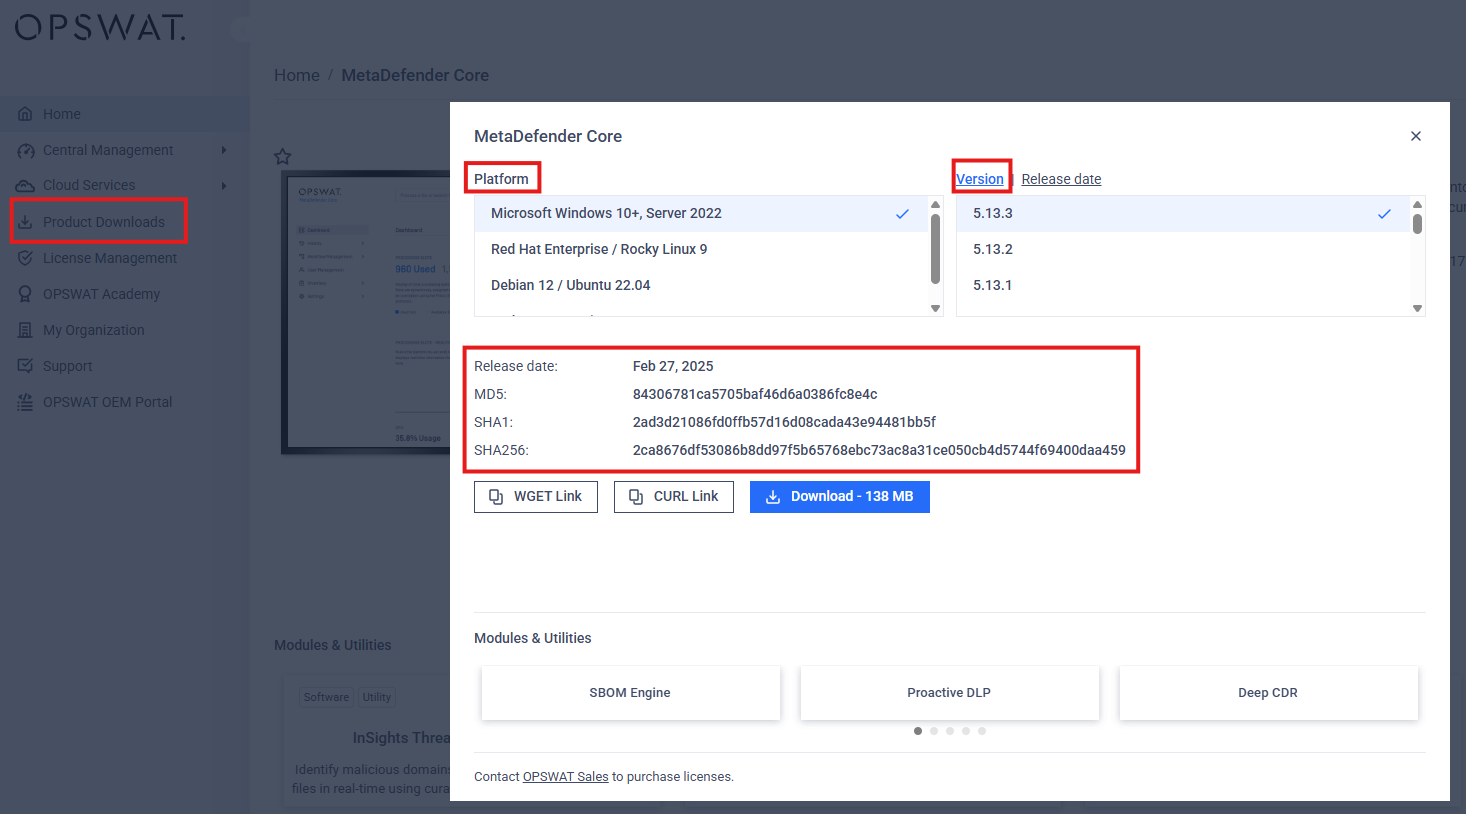Click the License Management shield icon
The height and width of the screenshot is (814, 1466).
tap(26, 258)
